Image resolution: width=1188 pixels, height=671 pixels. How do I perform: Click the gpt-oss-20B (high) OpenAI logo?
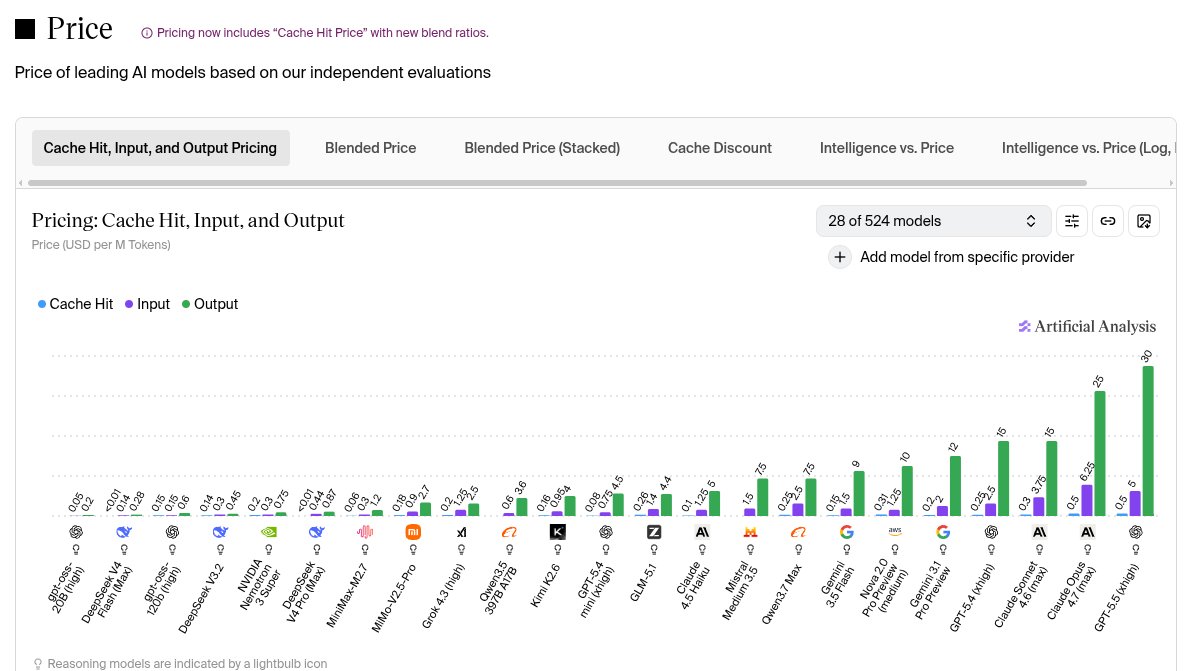tap(76, 532)
